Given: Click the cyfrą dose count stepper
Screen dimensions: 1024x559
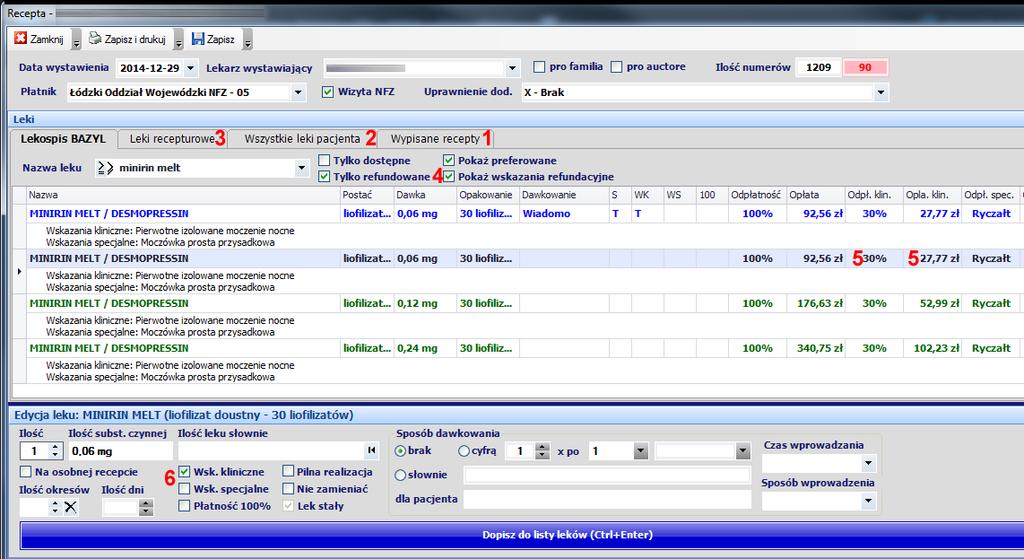Looking at the screenshot, I should tap(542, 451).
